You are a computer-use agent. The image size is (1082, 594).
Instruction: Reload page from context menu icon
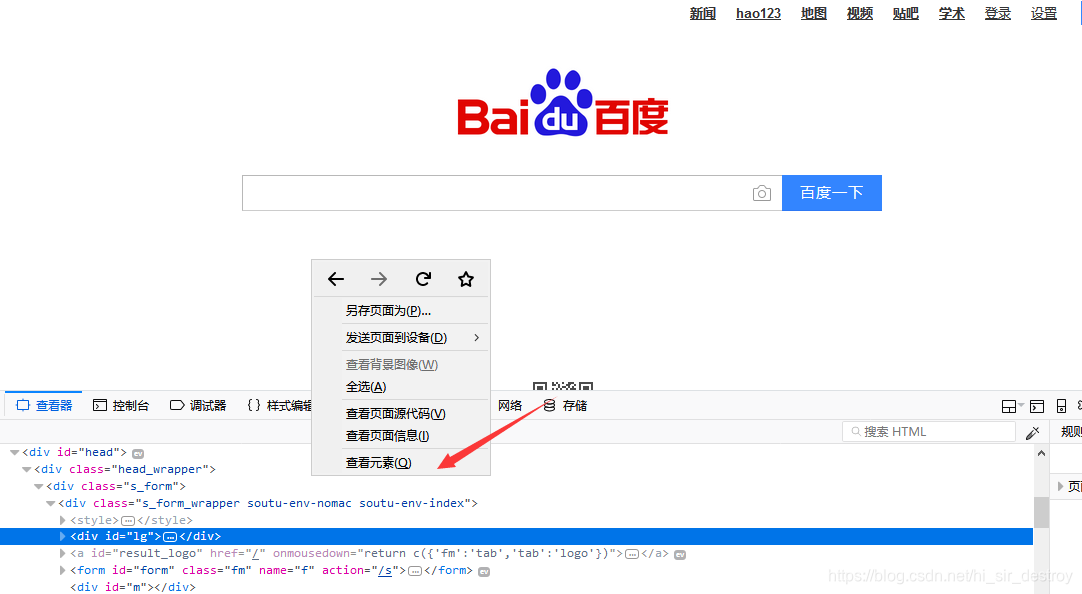coord(423,279)
